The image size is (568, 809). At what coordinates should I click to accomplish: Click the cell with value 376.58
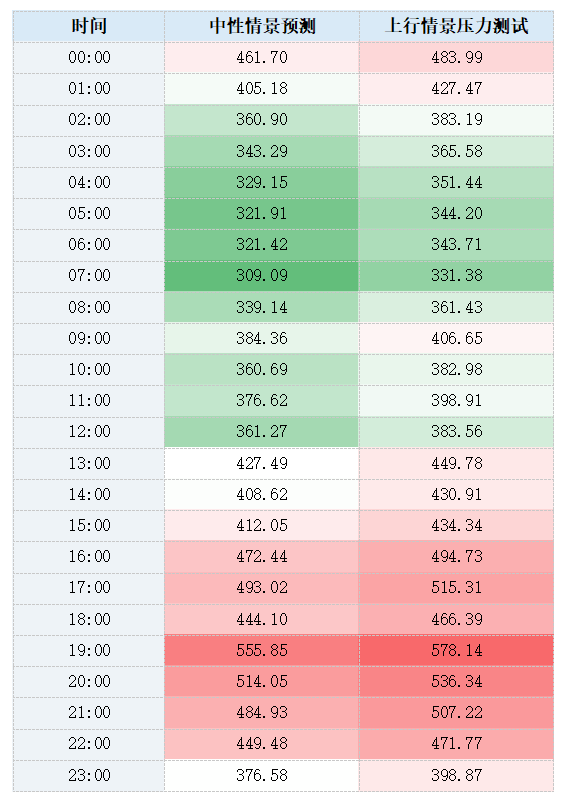[262, 775]
